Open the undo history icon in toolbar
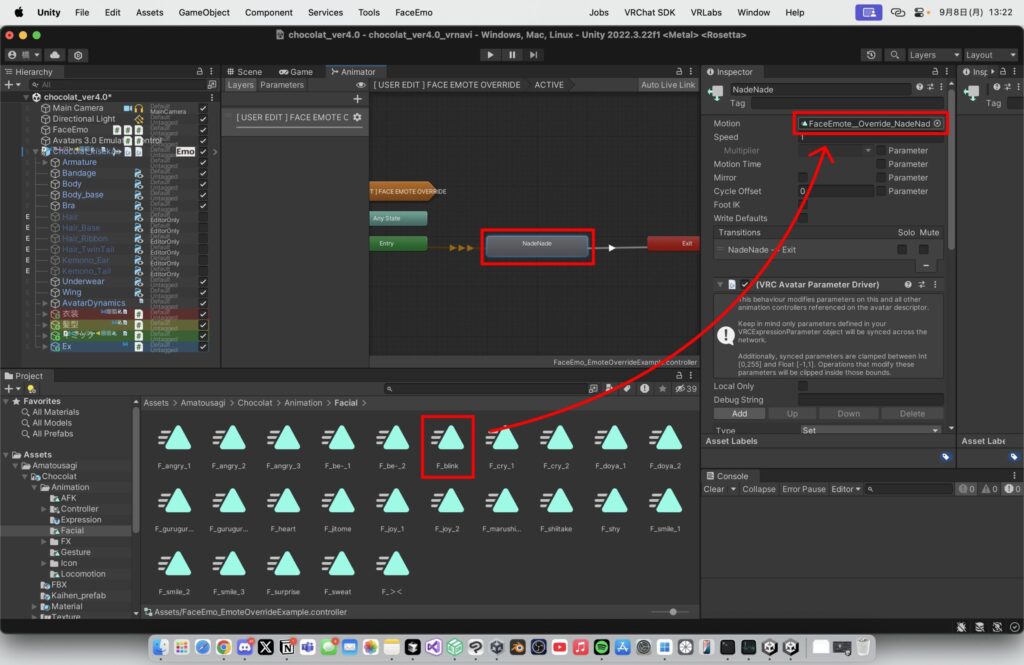The image size is (1024, 665). pos(871,55)
